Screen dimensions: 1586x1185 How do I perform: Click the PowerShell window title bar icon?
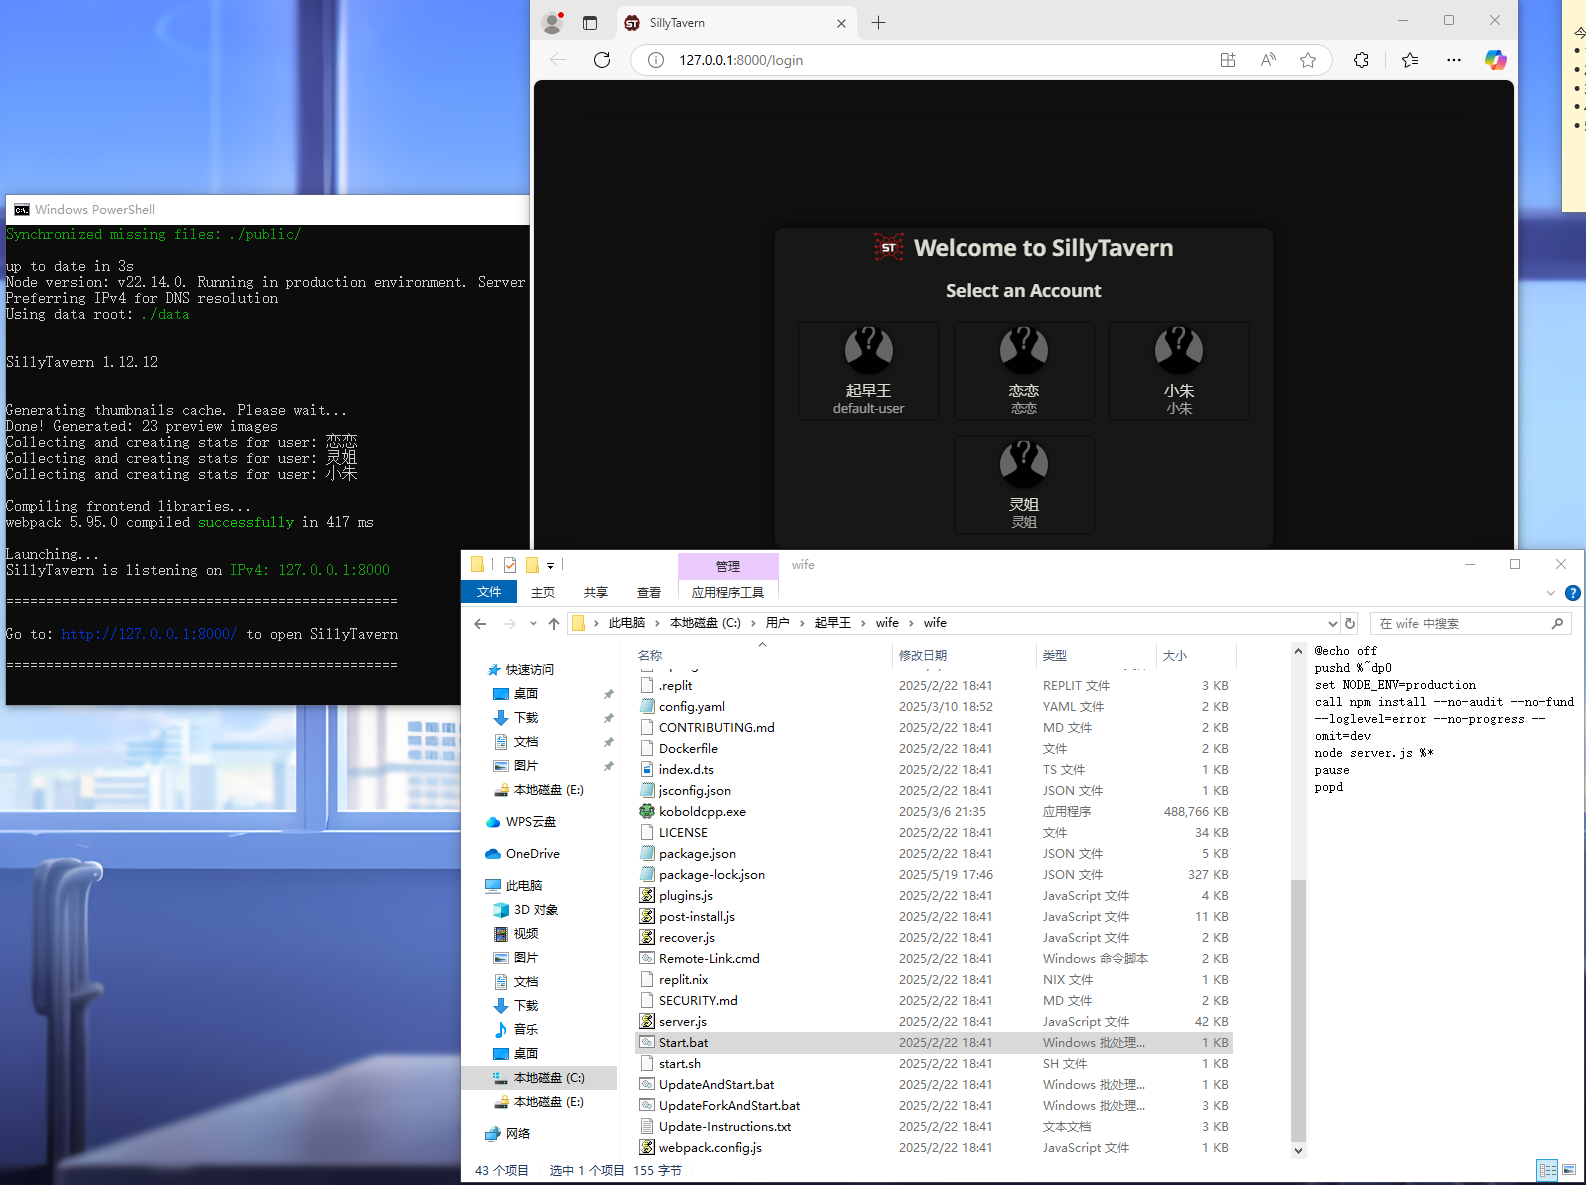(21, 210)
